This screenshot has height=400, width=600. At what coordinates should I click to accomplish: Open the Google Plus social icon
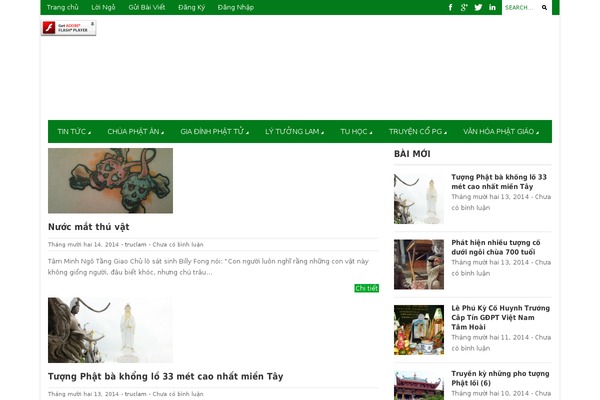pyautogui.click(x=464, y=7)
